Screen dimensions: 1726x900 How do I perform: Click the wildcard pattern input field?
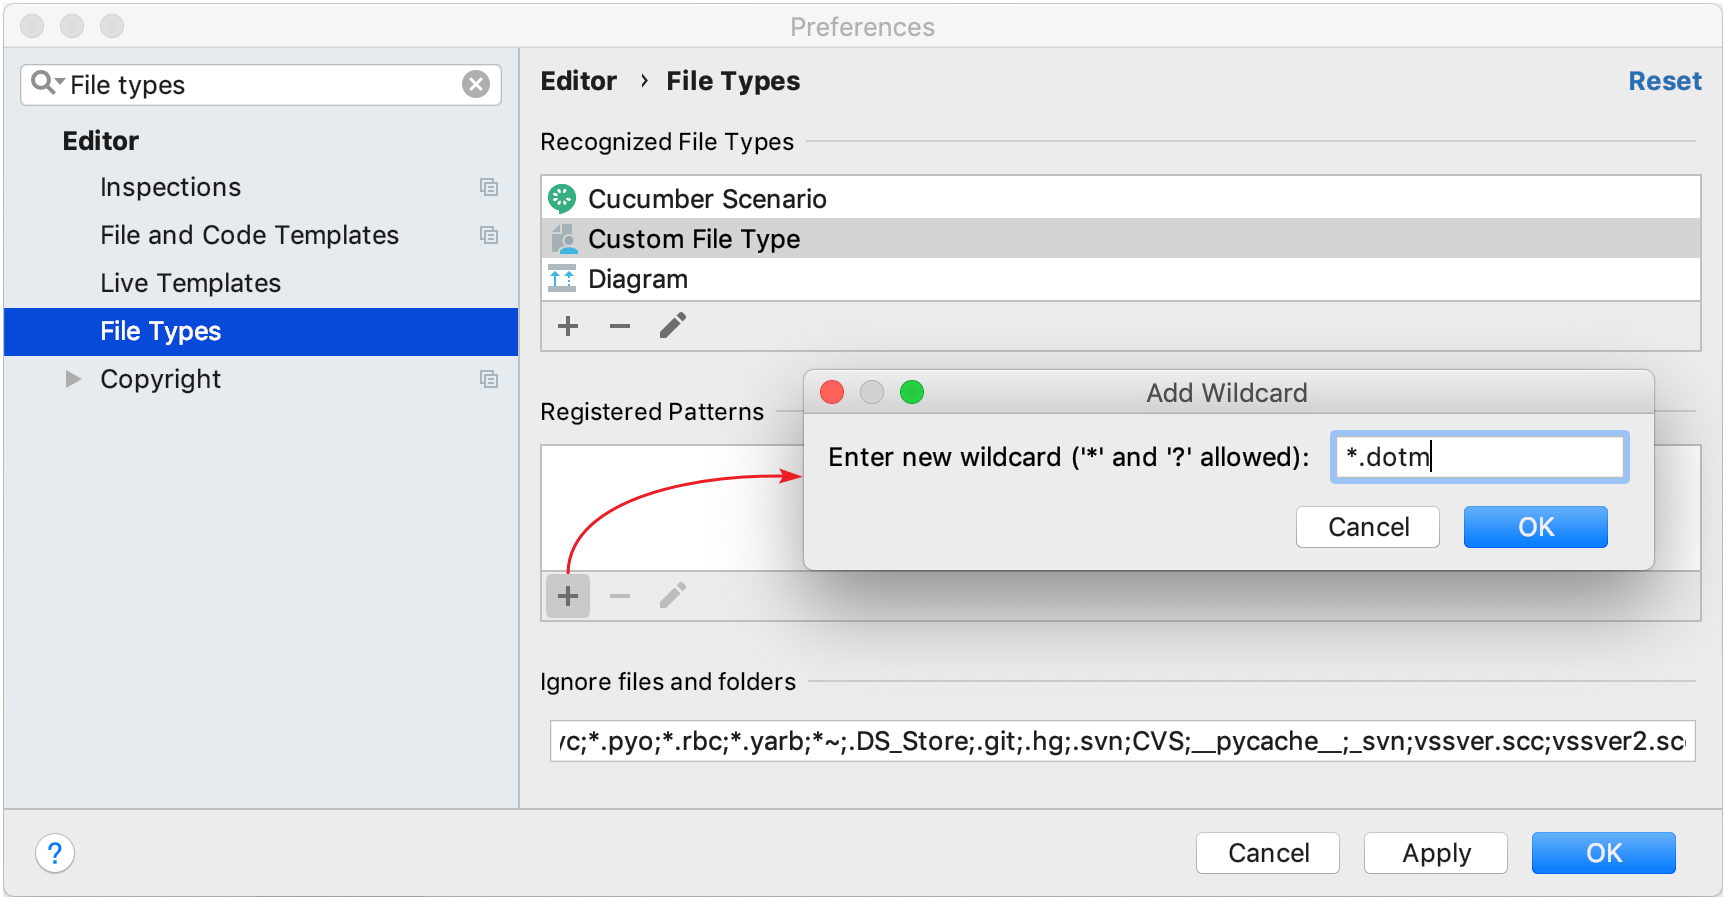pyautogui.click(x=1479, y=457)
